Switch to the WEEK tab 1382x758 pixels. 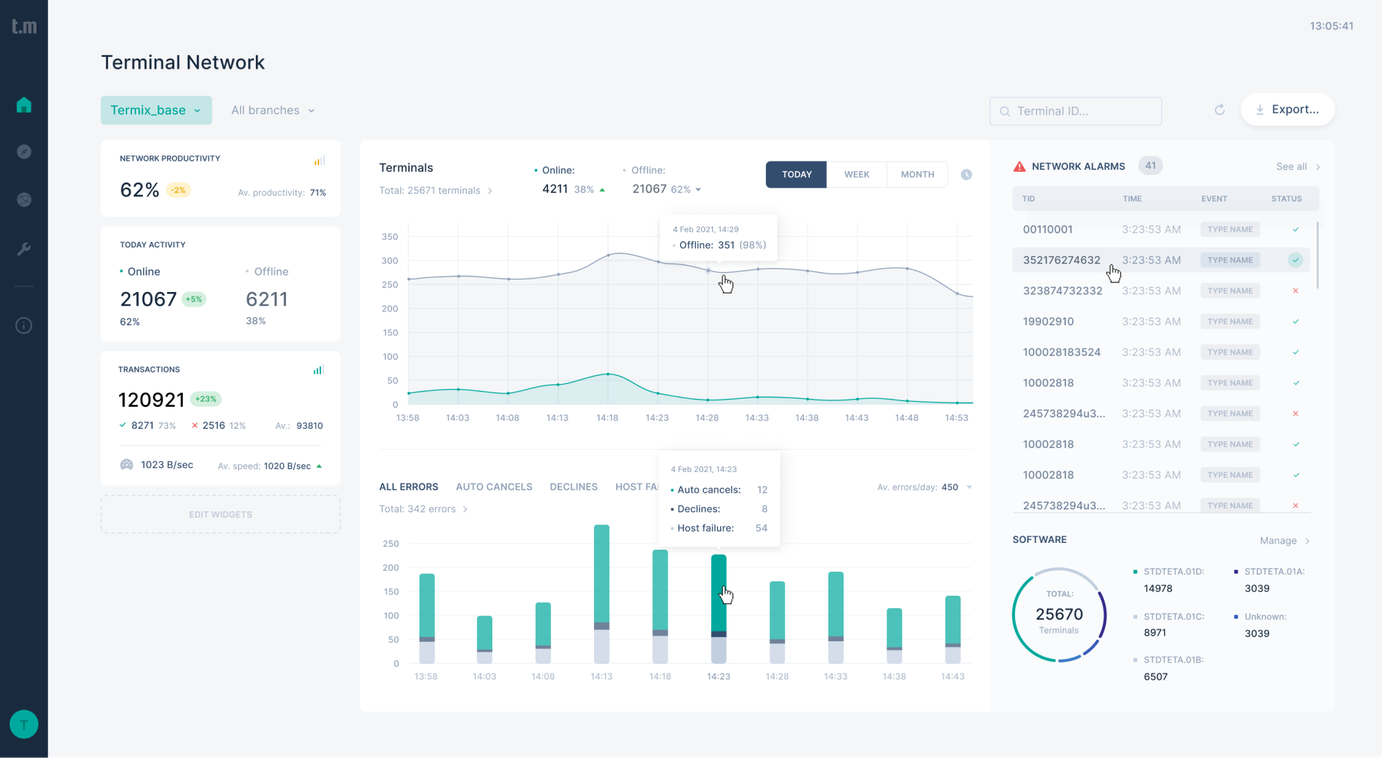click(857, 174)
